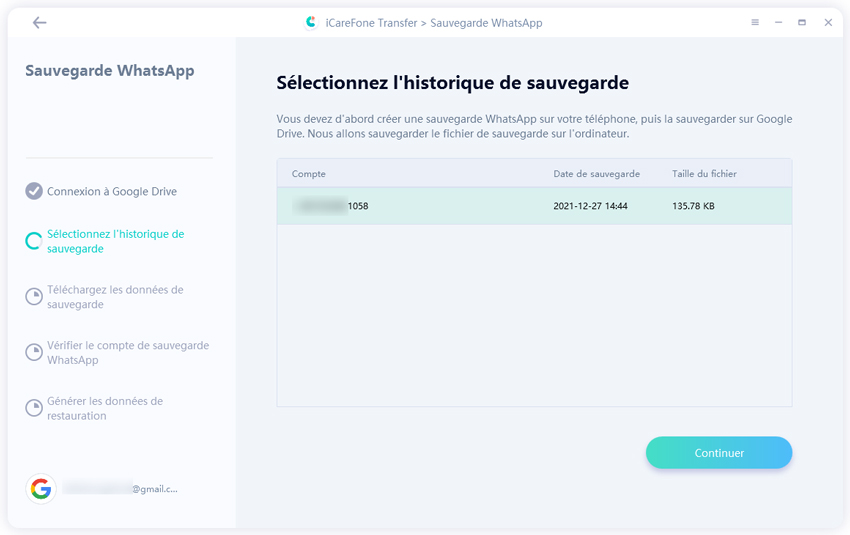Open the Connexion à Google Drive step
850x535 pixels.
pos(112,191)
